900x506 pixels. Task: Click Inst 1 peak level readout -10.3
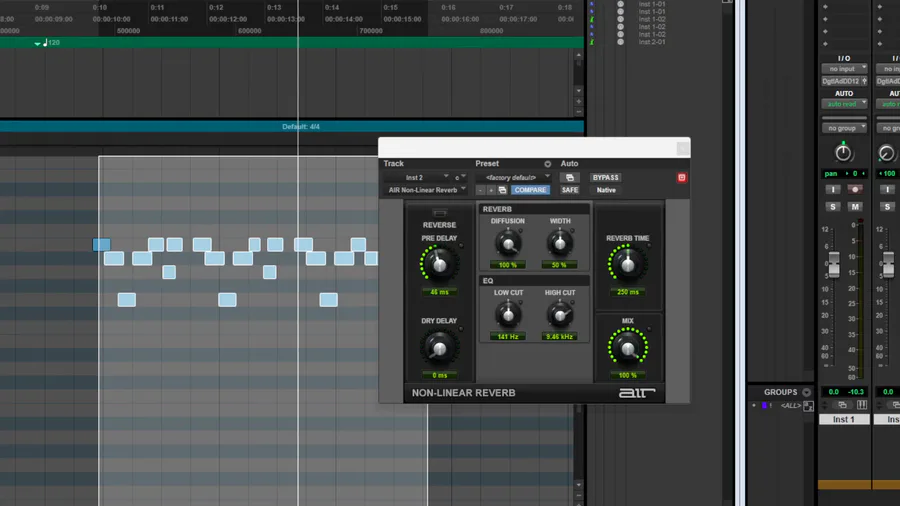pos(856,392)
